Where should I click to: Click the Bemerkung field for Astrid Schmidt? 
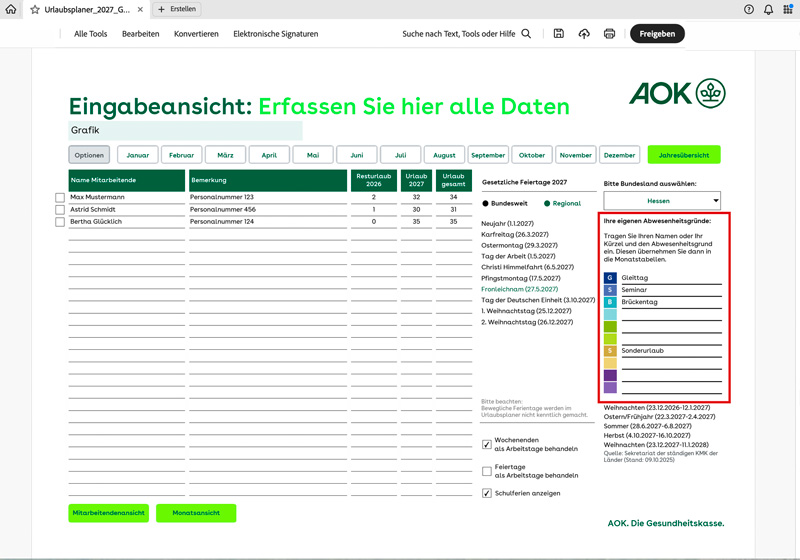pos(265,210)
